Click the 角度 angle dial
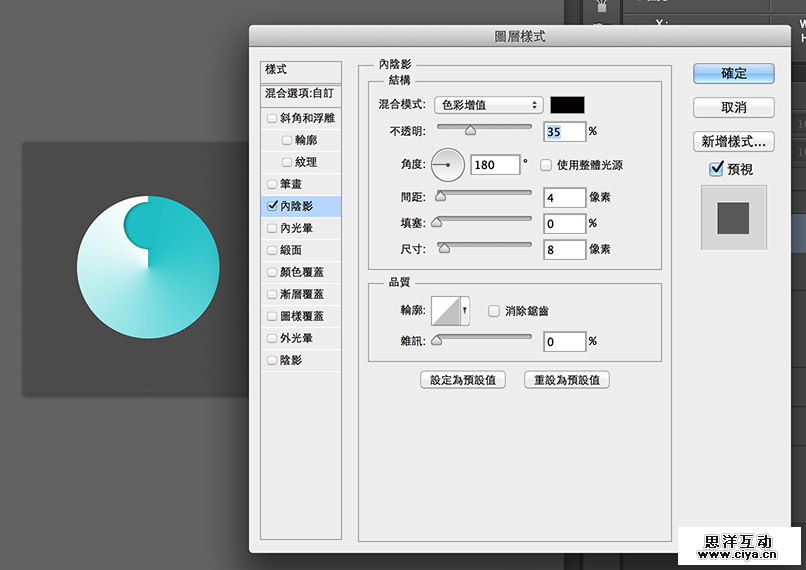Image resolution: width=806 pixels, height=570 pixels. (448, 165)
